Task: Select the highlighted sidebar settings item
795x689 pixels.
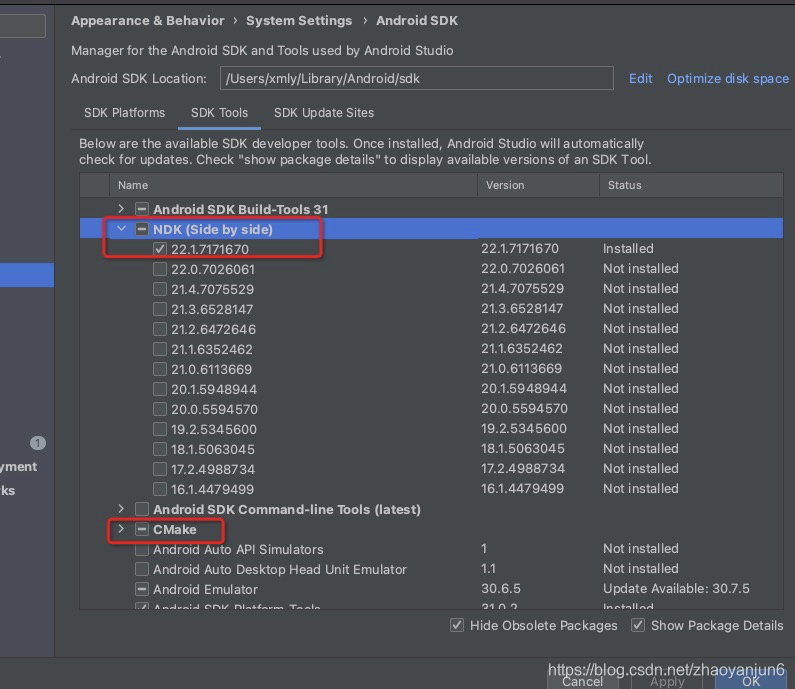Action: (x=27, y=275)
